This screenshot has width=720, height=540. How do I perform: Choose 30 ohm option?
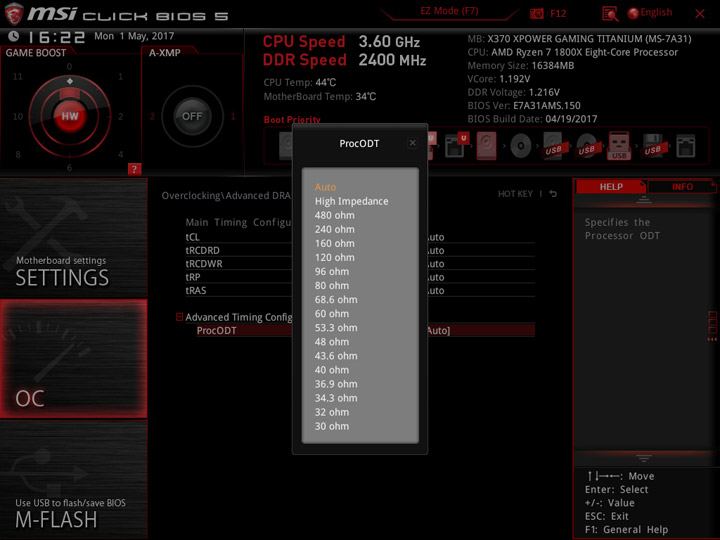pos(332,427)
